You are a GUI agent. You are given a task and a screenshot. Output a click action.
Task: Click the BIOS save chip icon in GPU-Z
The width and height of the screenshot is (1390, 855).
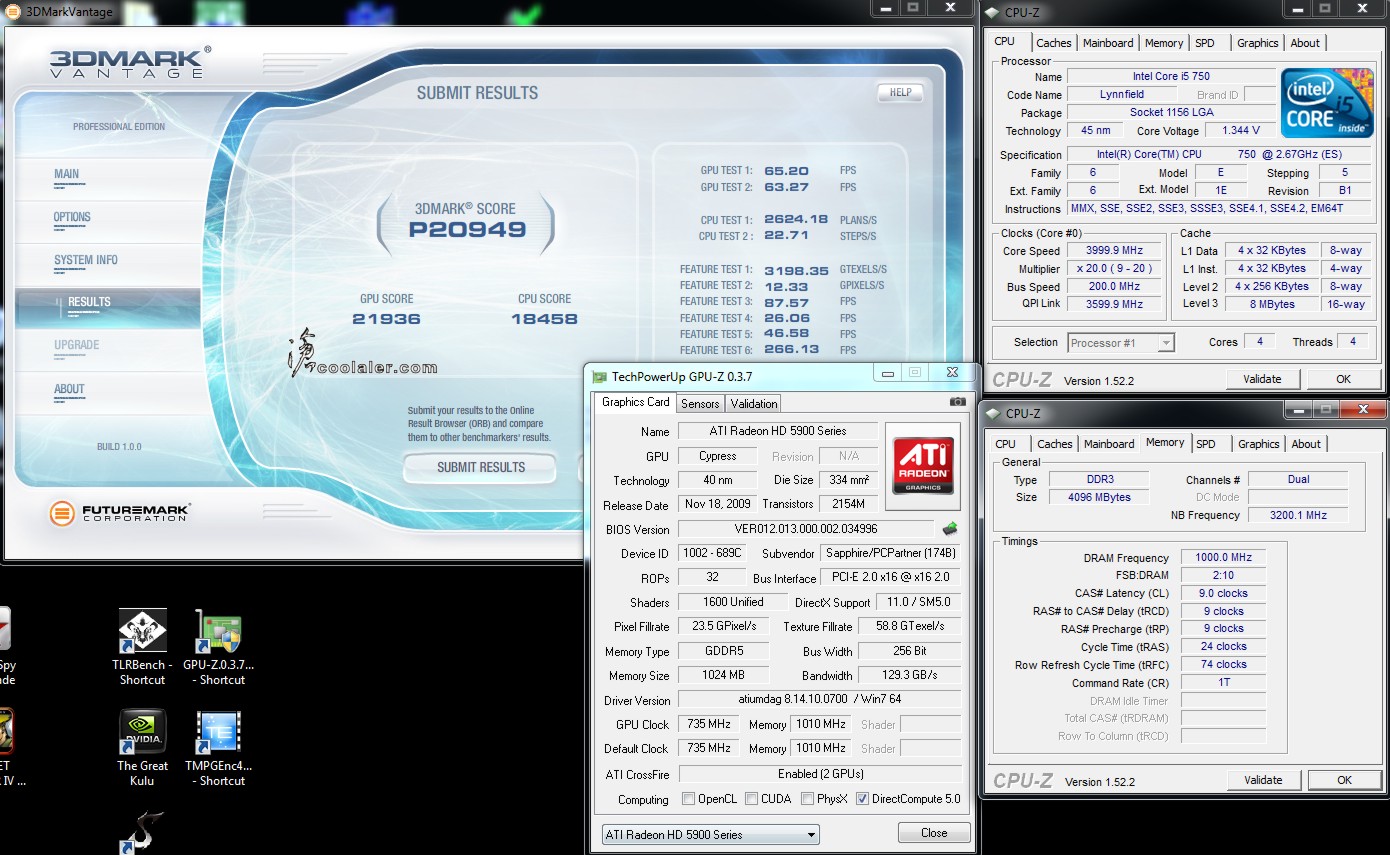click(950, 529)
